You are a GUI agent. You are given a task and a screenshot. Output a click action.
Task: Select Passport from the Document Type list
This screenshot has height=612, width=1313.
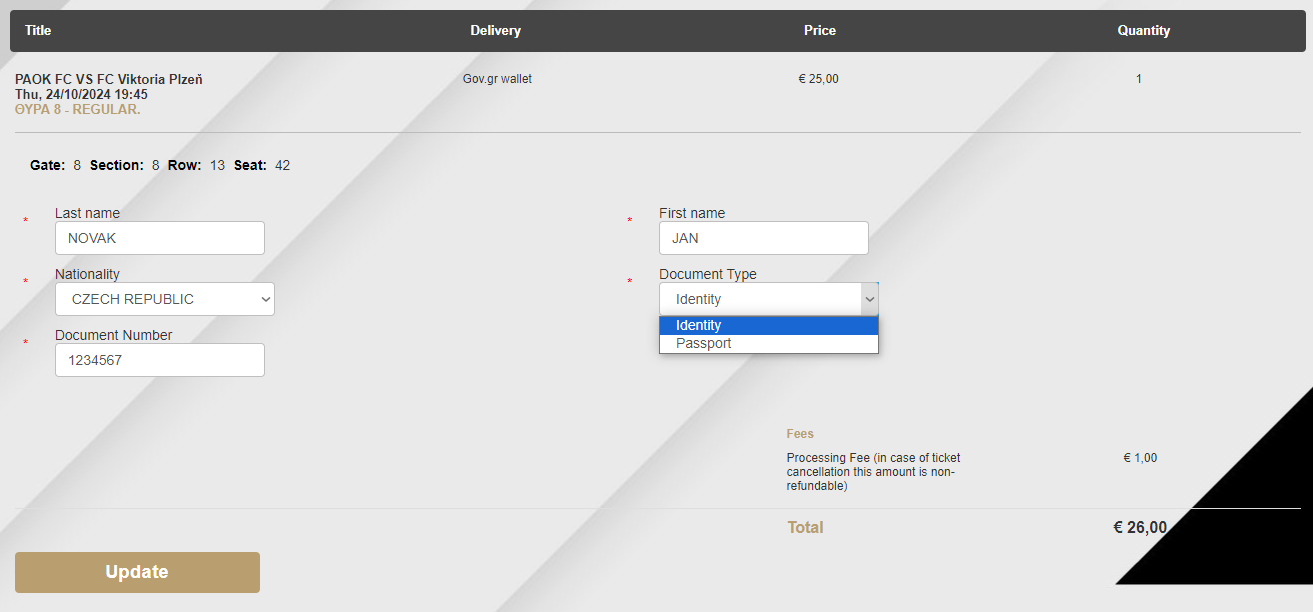coord(768,343)
